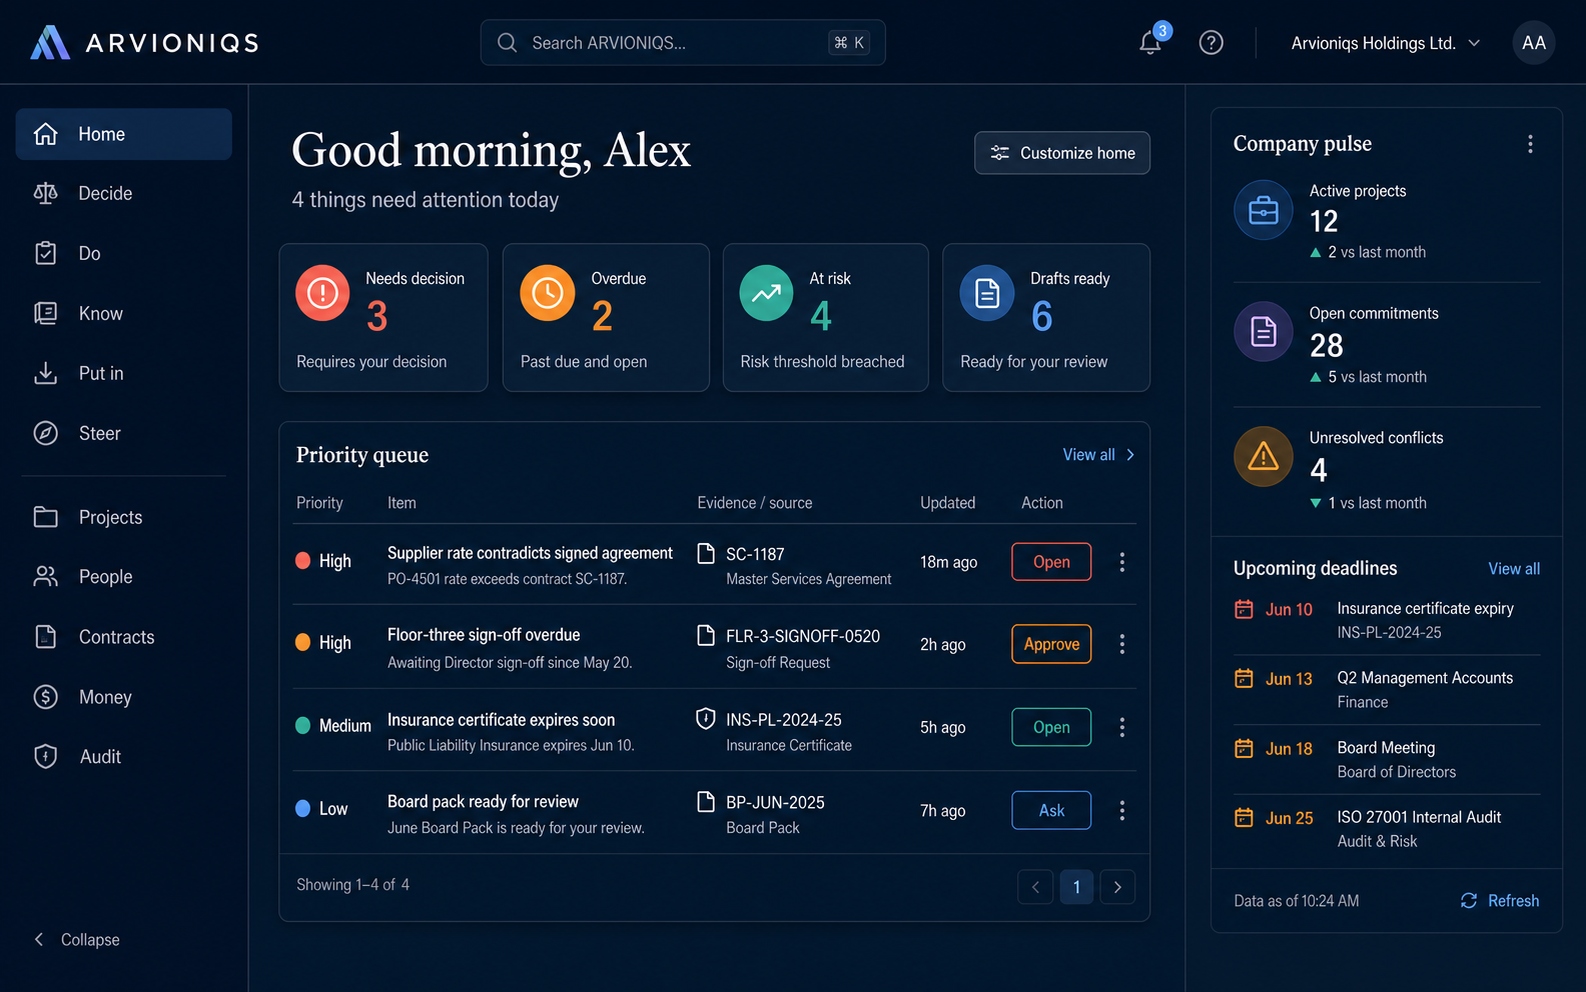Open People in the sidebar
Image resolution: width=1586 pixels, height=992 pixels.
point(124,577)
